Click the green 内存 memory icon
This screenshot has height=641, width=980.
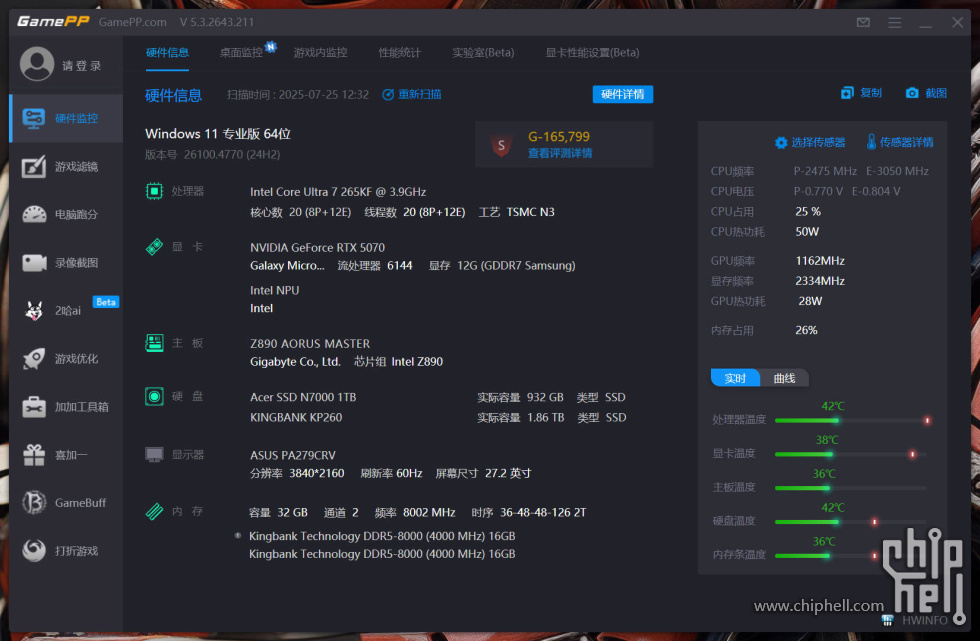tap(154, 511)
